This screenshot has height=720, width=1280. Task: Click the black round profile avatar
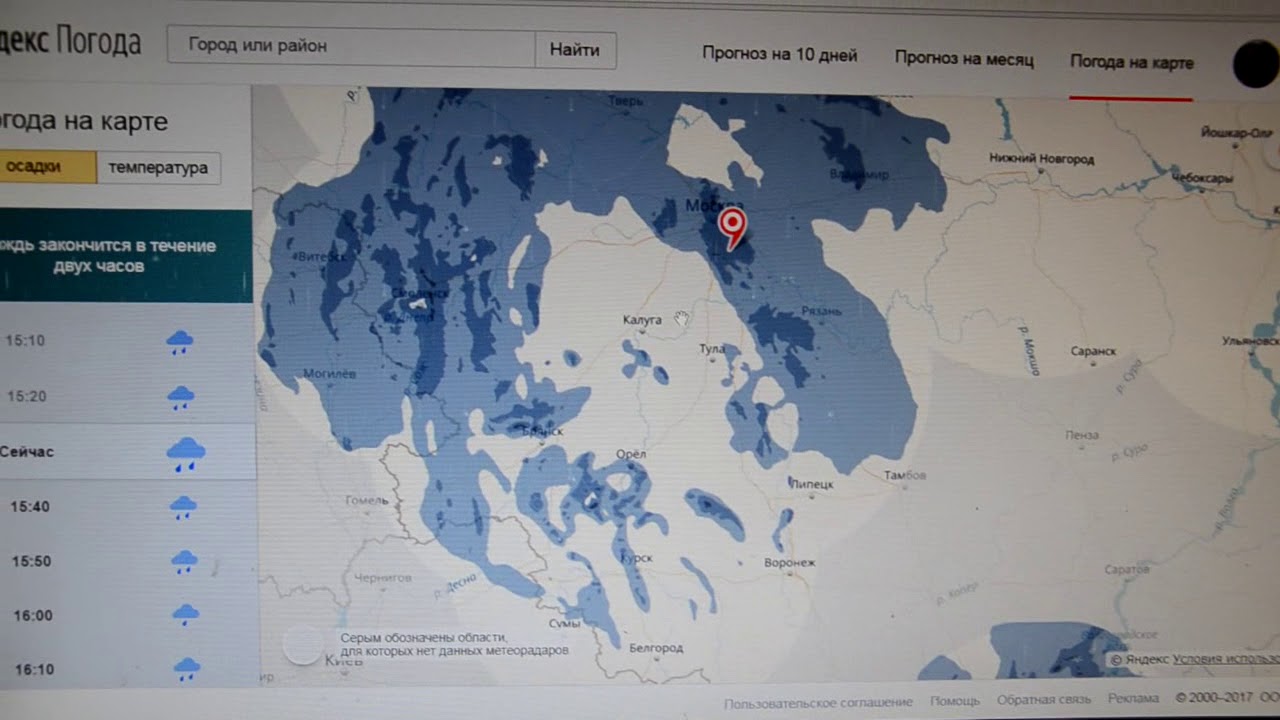[x=1255, y=64]
